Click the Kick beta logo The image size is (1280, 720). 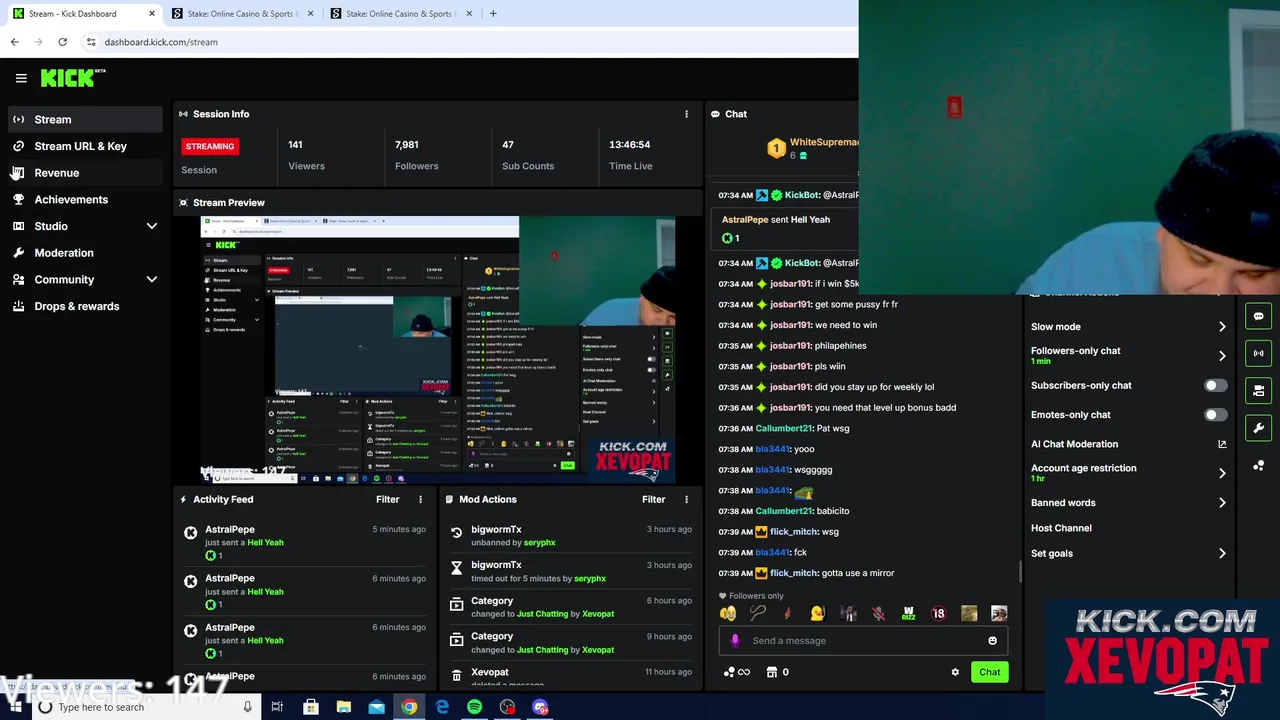point(73,78)
